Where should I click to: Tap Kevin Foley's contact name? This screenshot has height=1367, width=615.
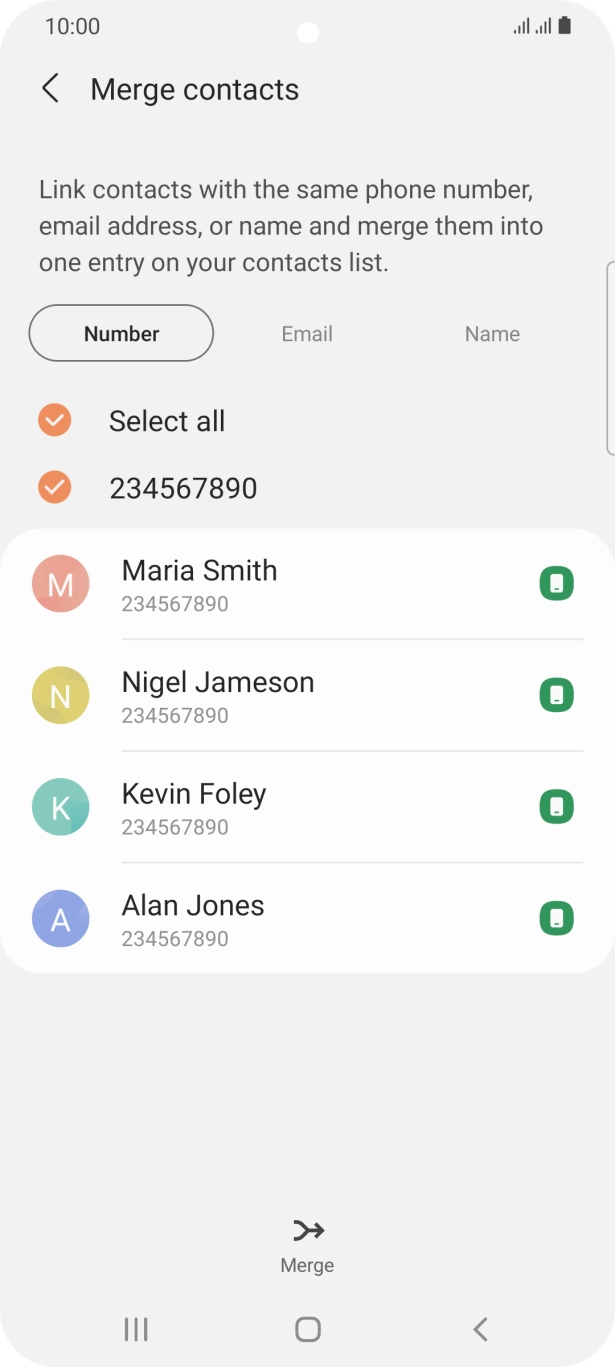click(194, 794)
